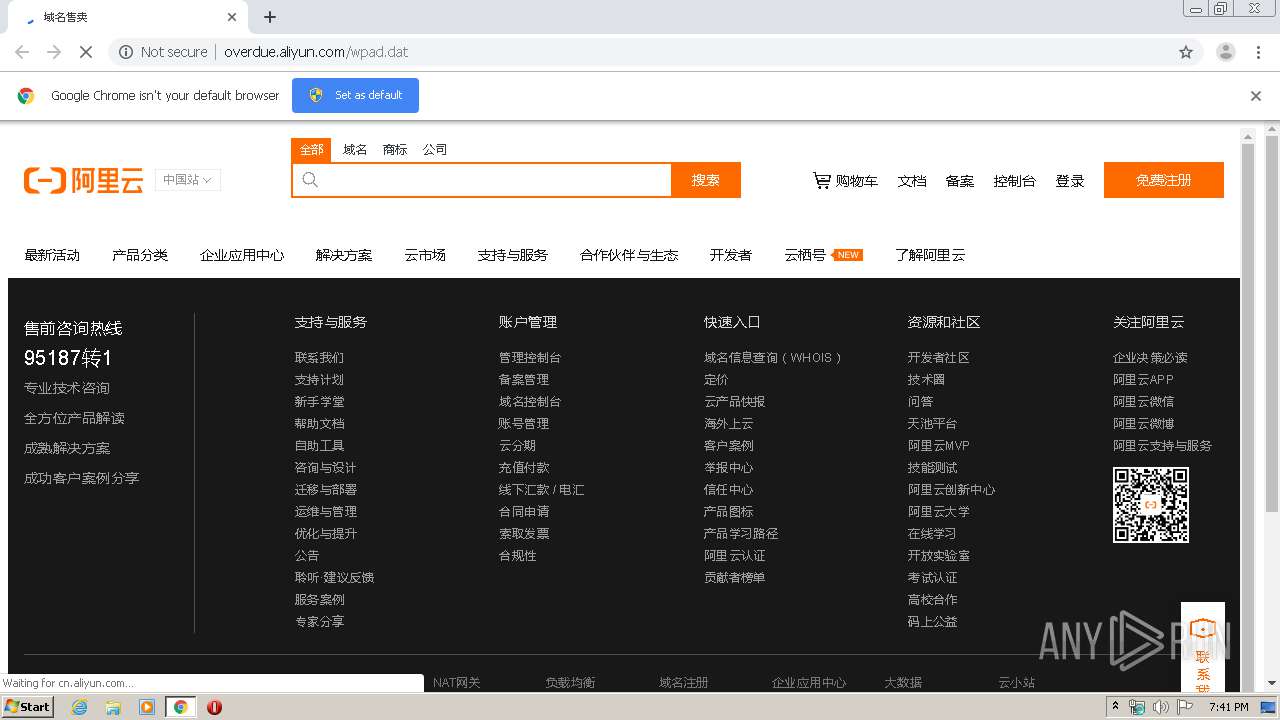Click red security icon in taskbar

[x=214, y=707]
